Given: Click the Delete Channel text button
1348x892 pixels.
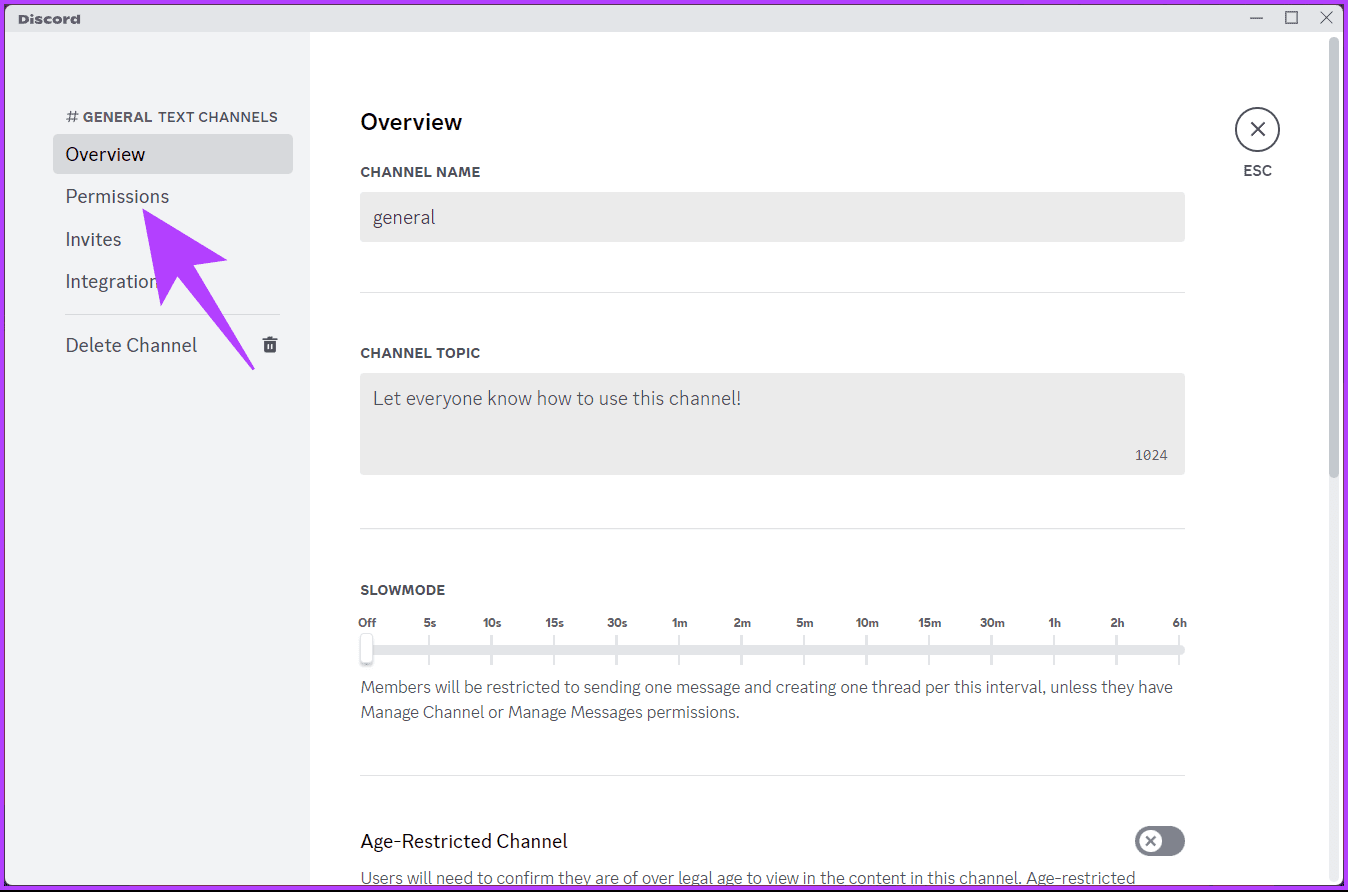Looking at the screenshot, I should [x=131, y=345].
